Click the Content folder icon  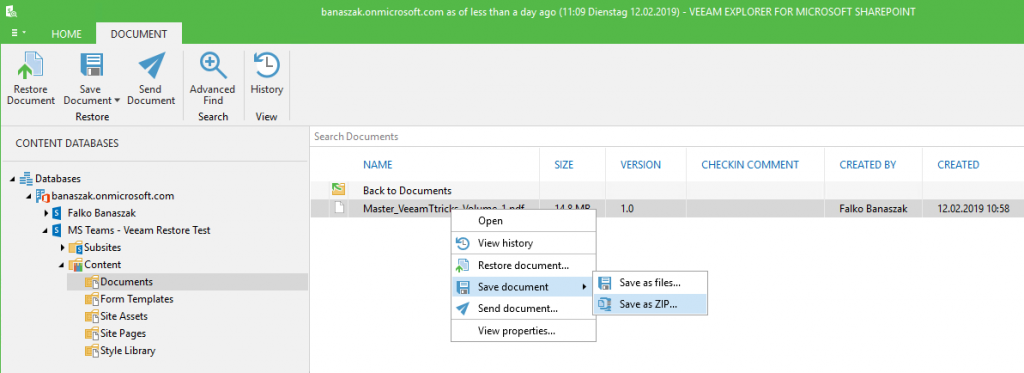[76, 265]
